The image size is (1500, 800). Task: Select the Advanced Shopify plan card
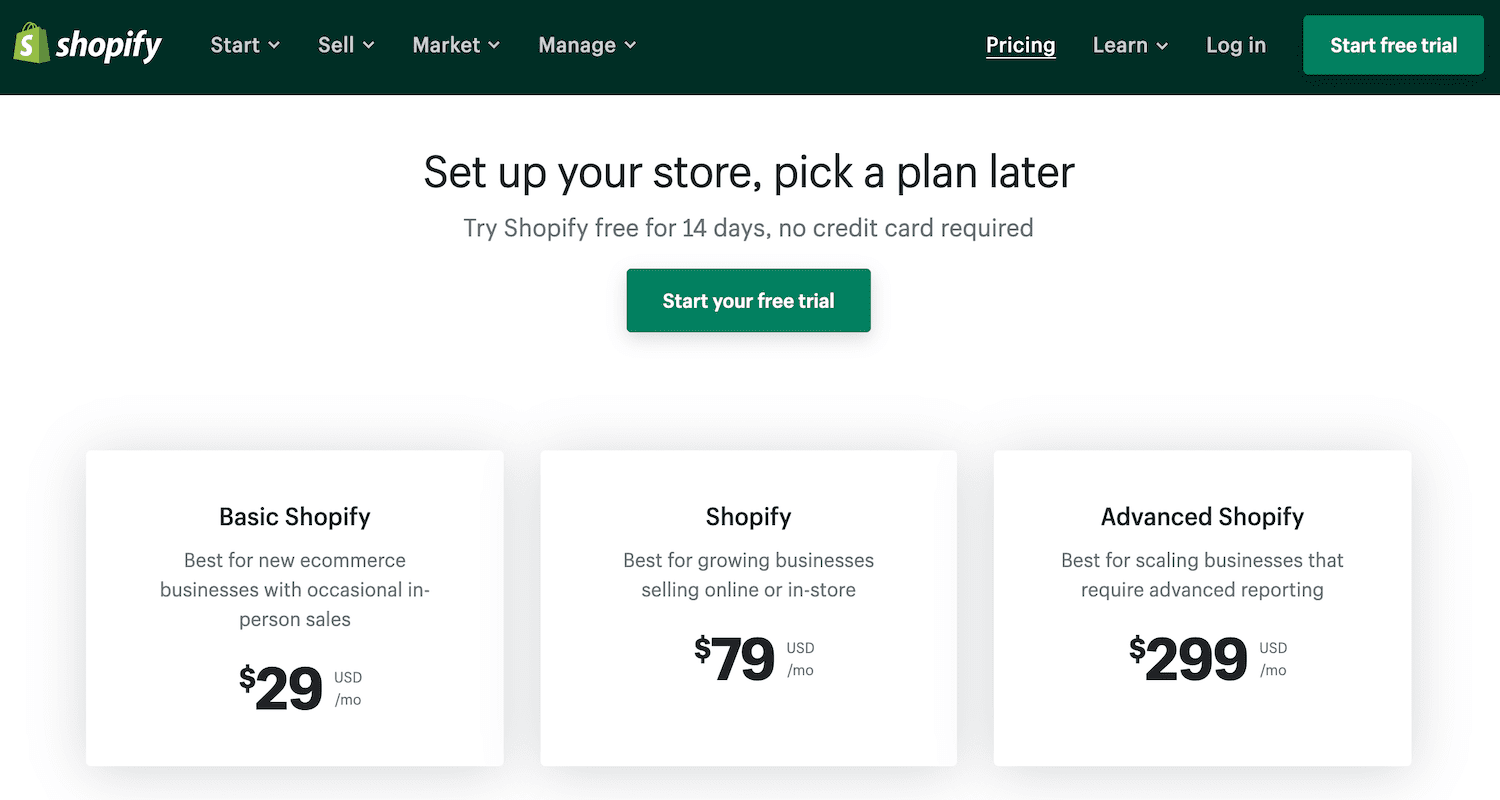click(x=1202, y=607)
